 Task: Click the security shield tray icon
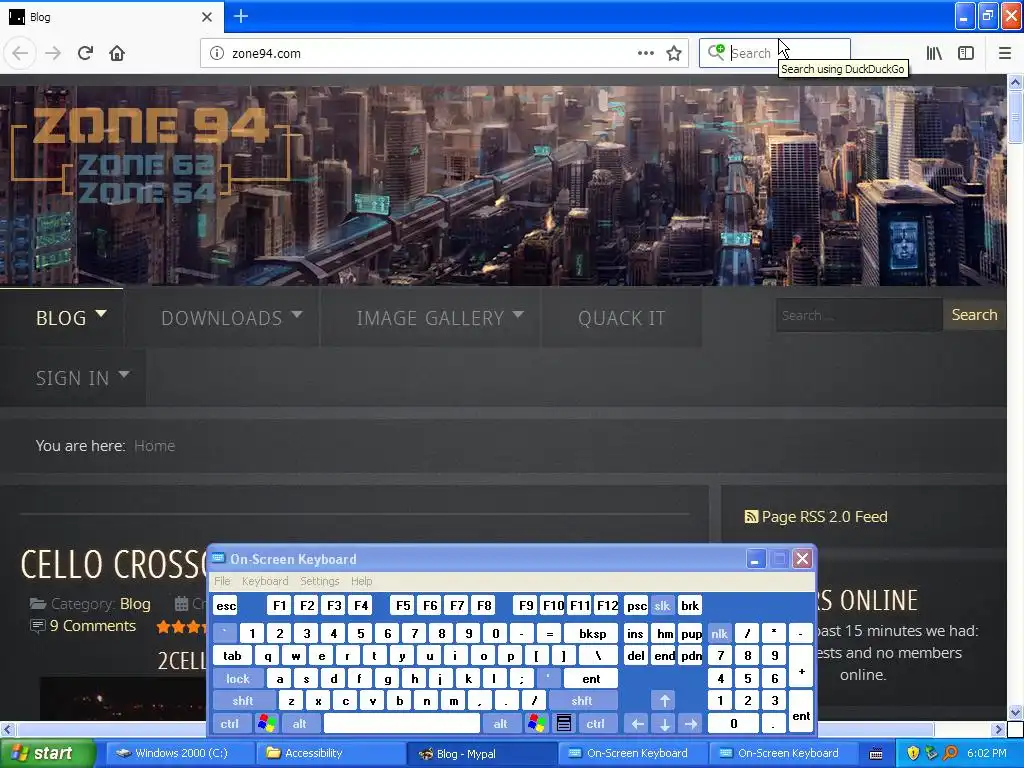(913, 753)
